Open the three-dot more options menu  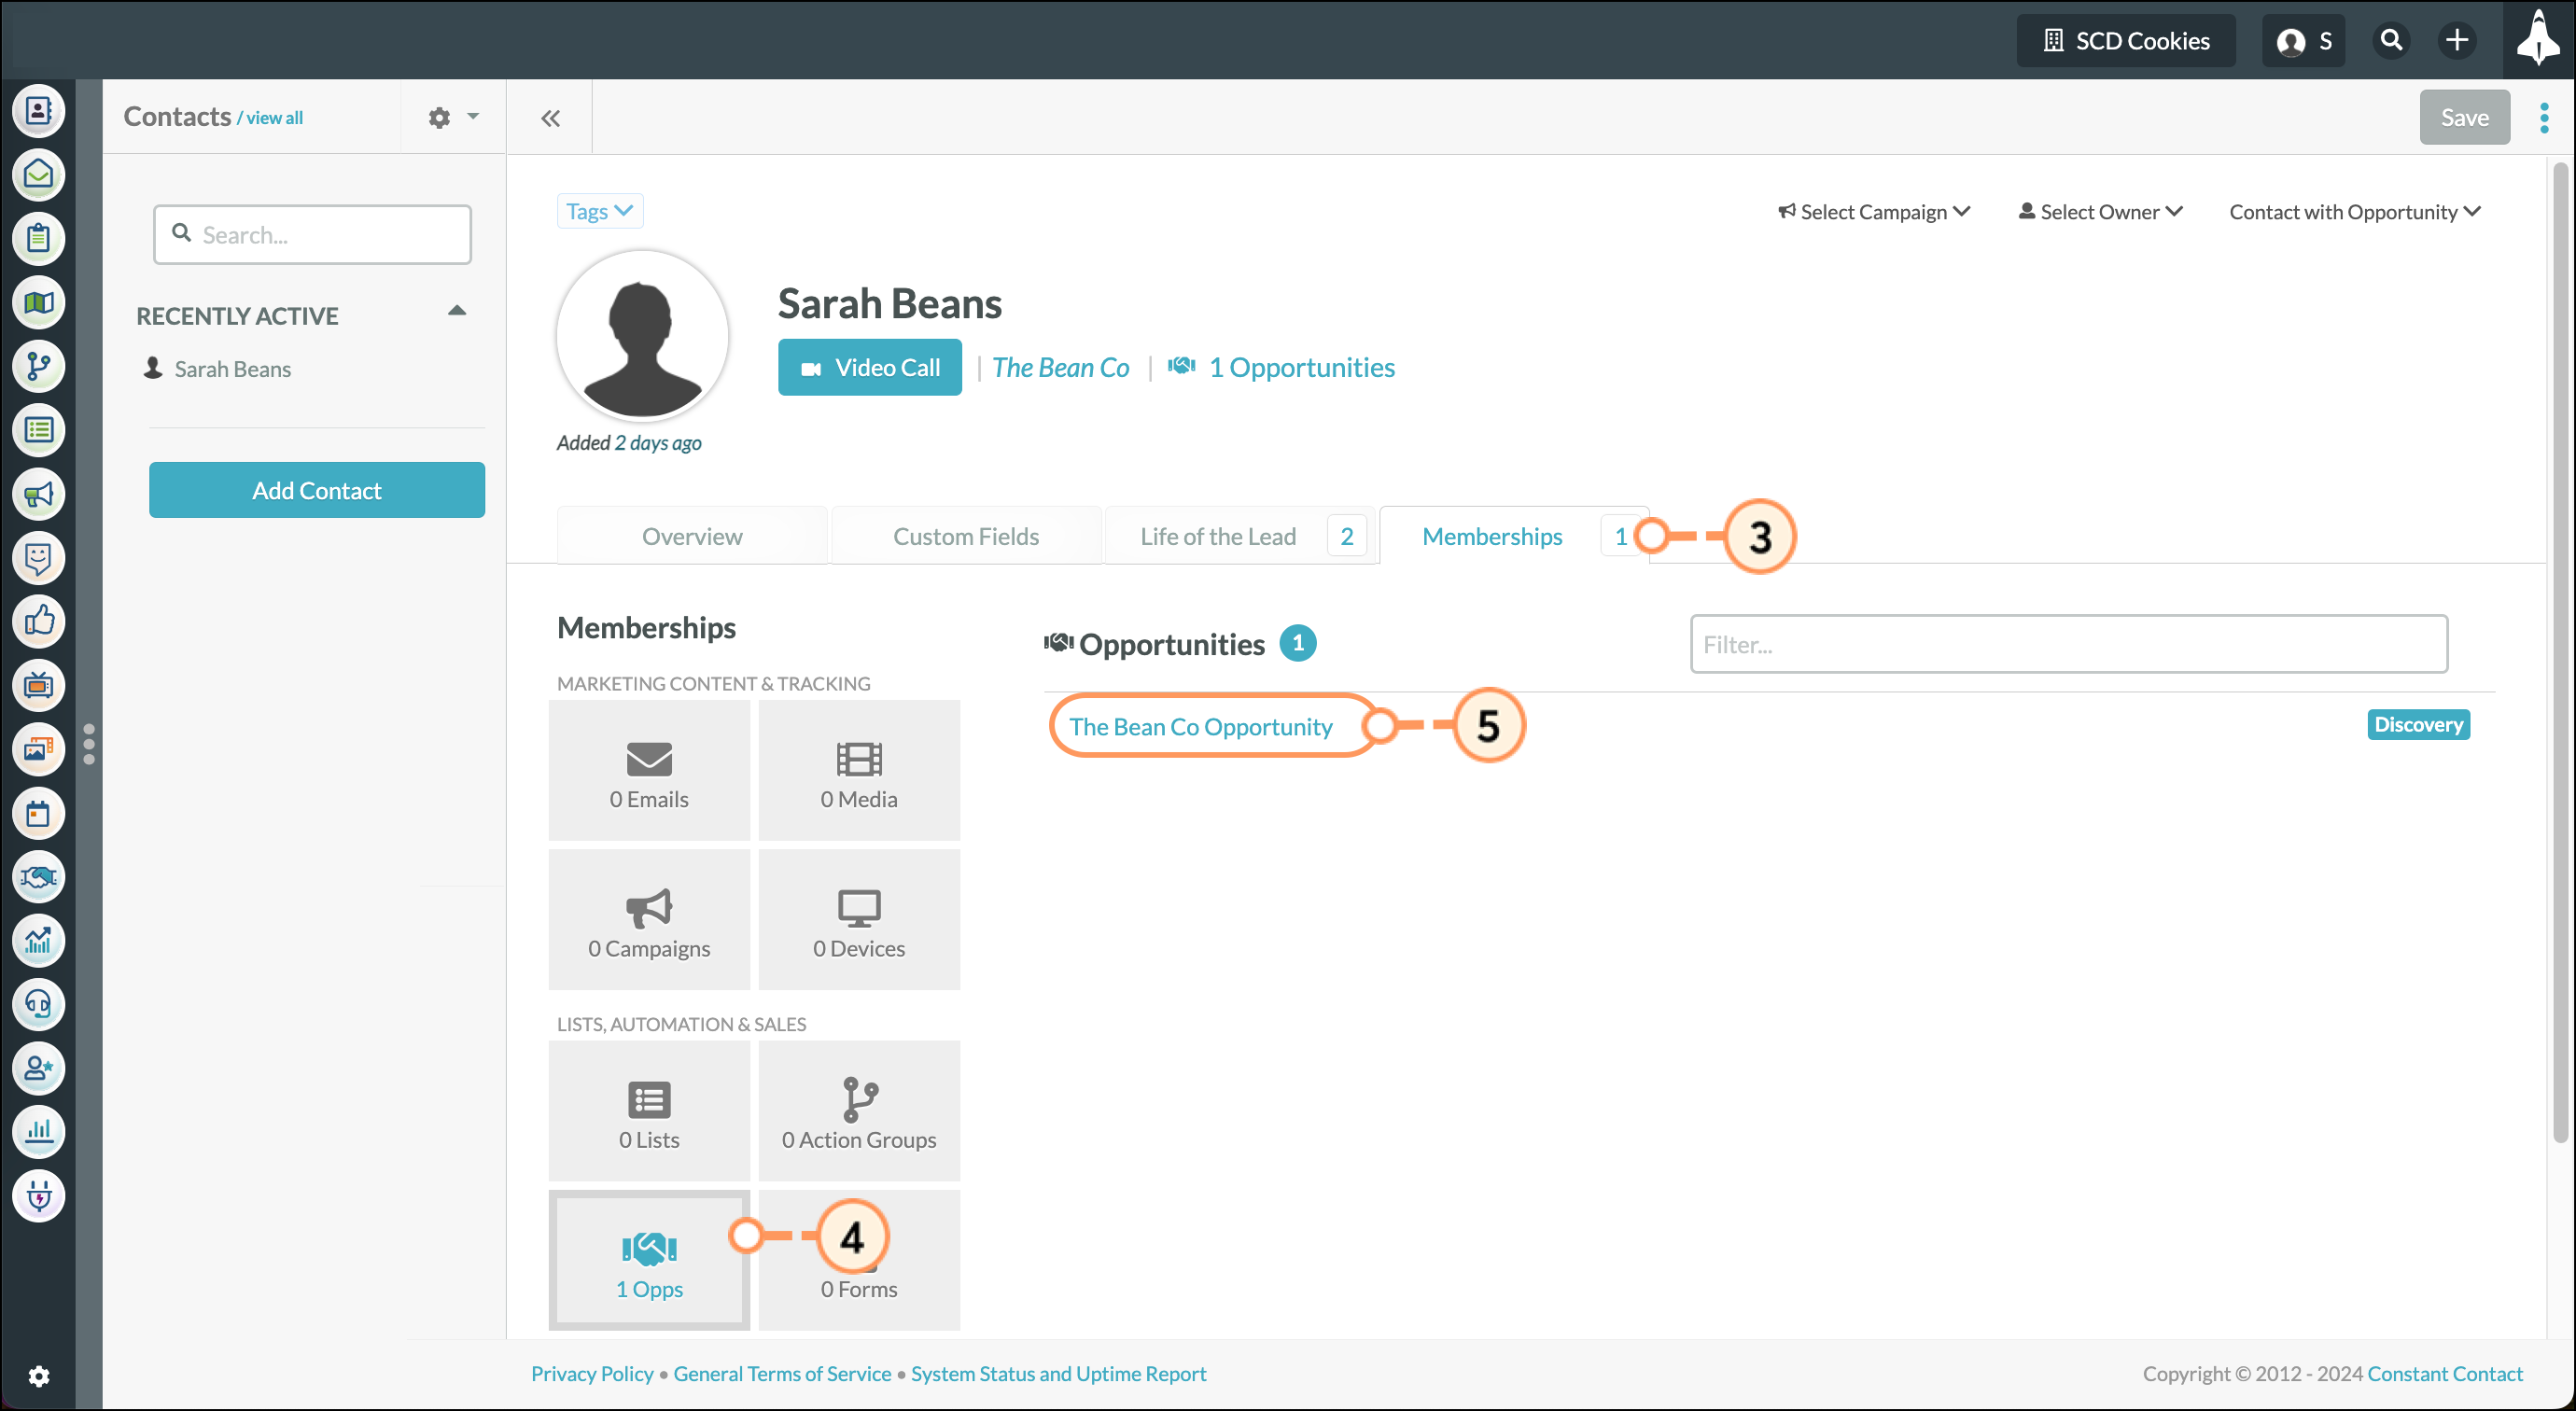tap(2544, 118)
